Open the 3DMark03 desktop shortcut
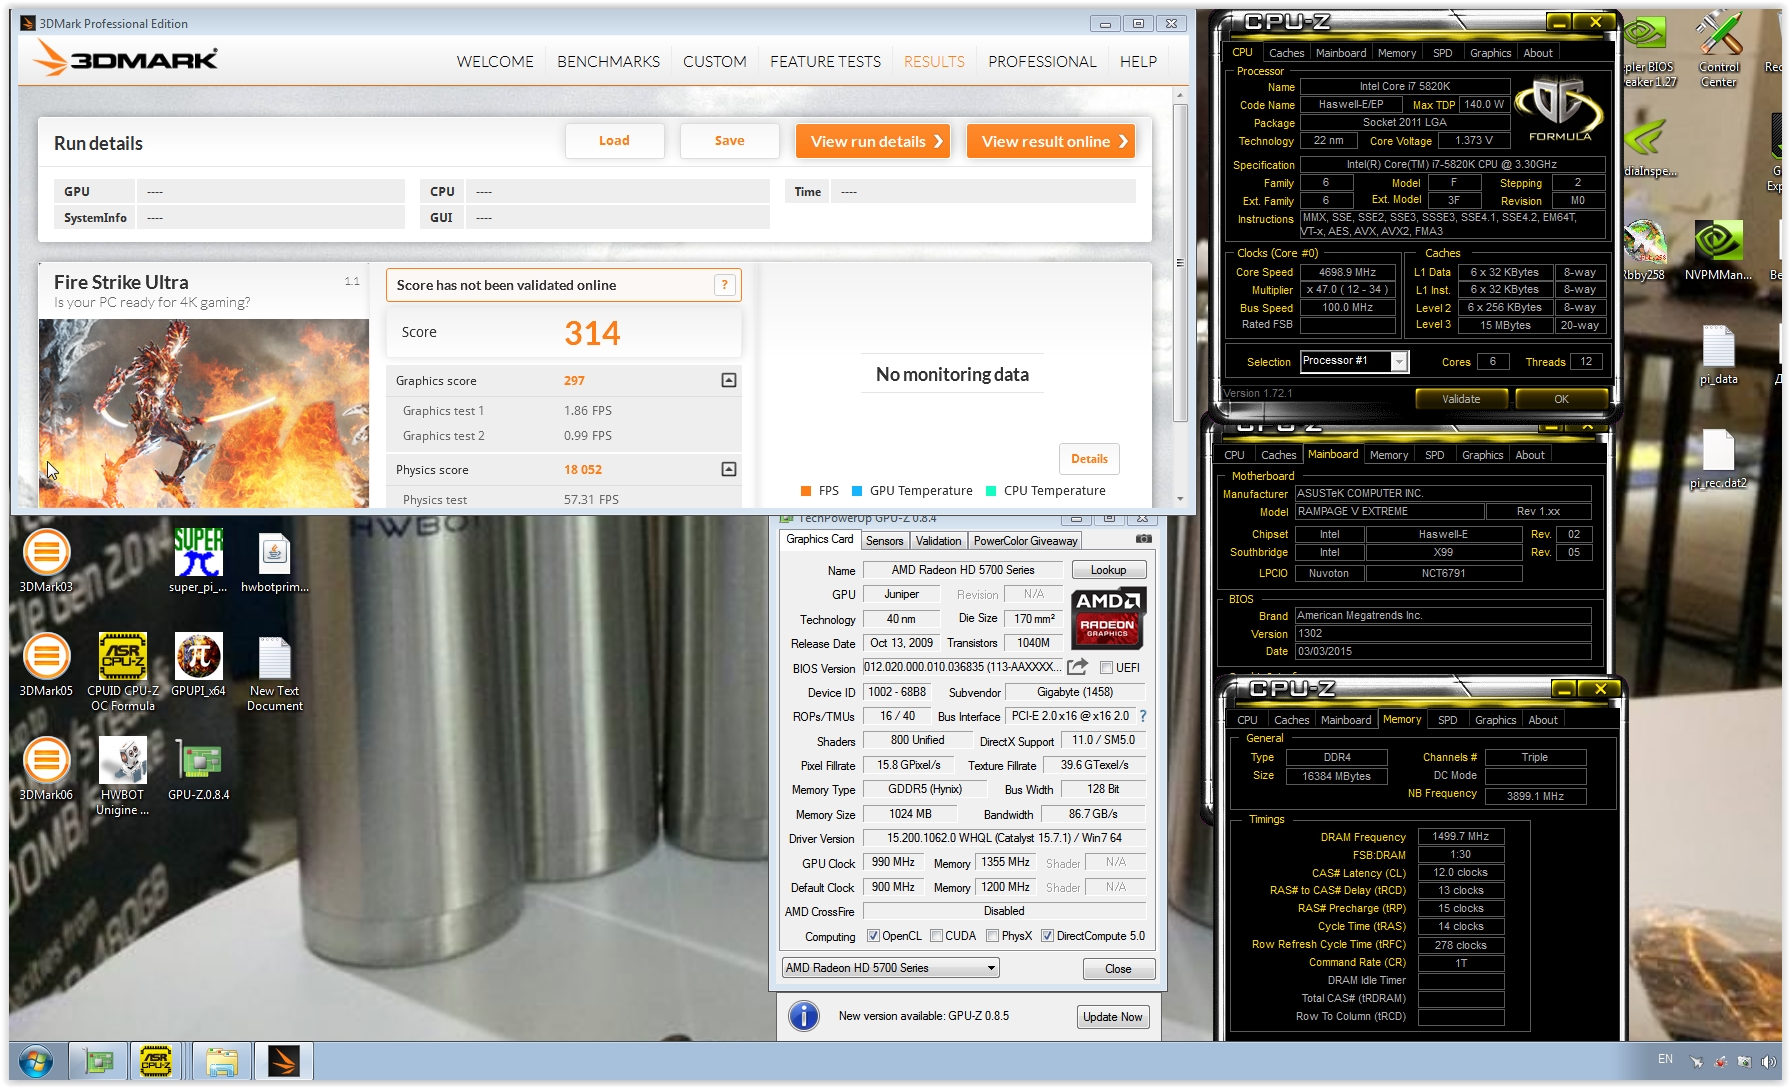The height and width of the screenshot is (1088, 1790). 46,561
